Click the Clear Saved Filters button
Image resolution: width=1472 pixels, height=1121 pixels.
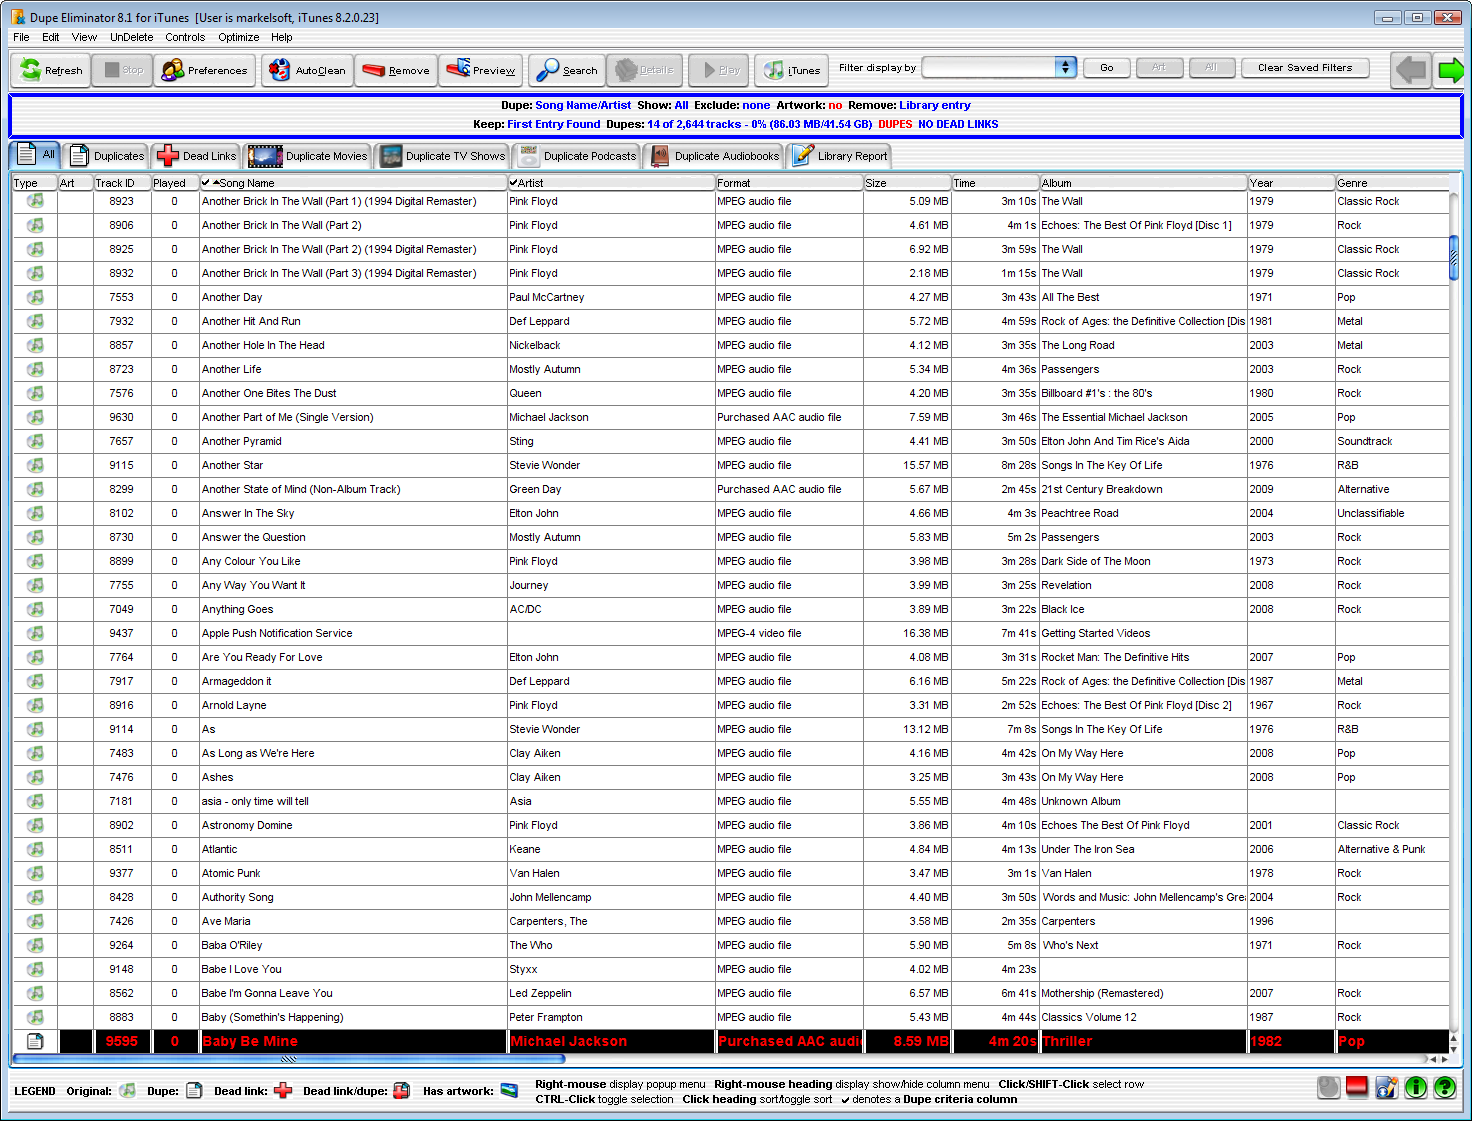click(x=1304, y=67)
